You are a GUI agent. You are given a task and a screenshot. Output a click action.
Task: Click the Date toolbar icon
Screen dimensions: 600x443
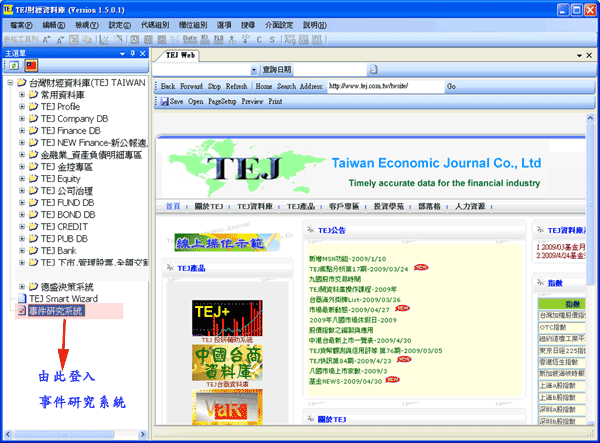pos(190,39)
